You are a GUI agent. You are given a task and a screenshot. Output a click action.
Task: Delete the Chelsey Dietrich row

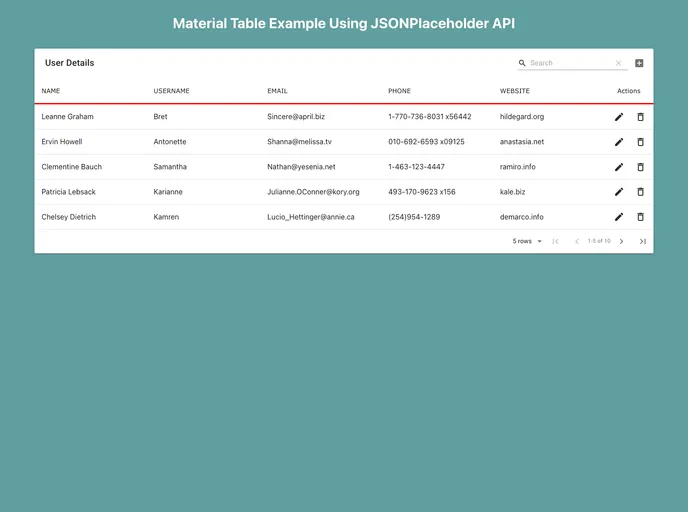pos(640,217)
